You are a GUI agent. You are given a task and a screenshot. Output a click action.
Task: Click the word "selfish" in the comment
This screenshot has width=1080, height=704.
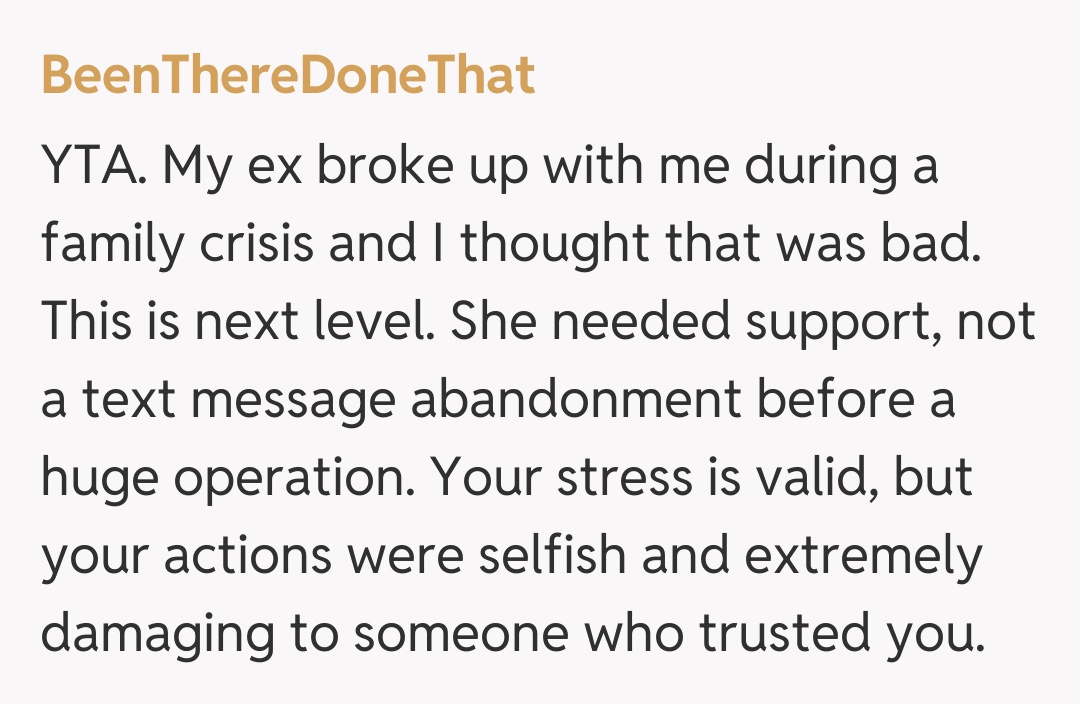(553, 556)
